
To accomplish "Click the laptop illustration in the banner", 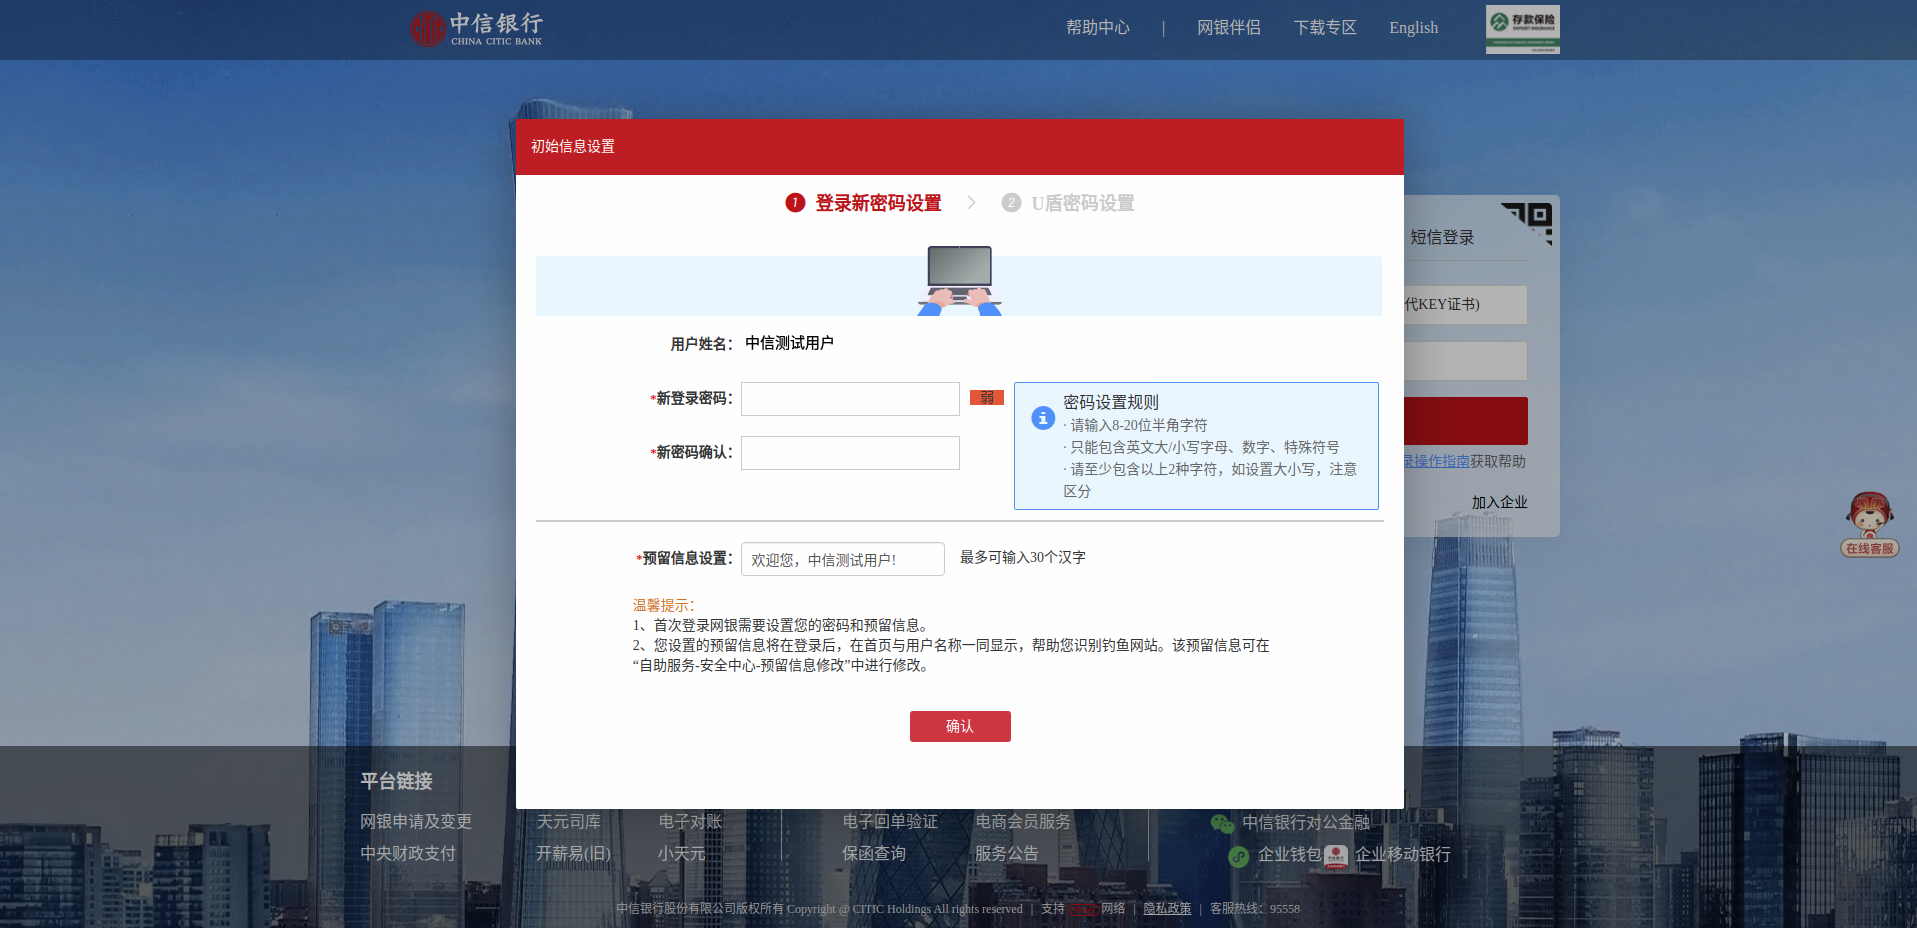I will (x=960, y=280).
